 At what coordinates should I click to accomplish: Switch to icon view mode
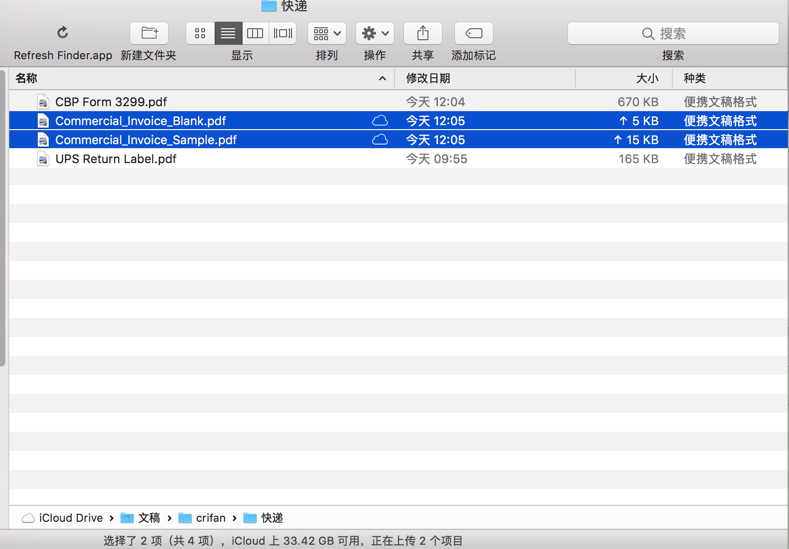pos(200,33)
